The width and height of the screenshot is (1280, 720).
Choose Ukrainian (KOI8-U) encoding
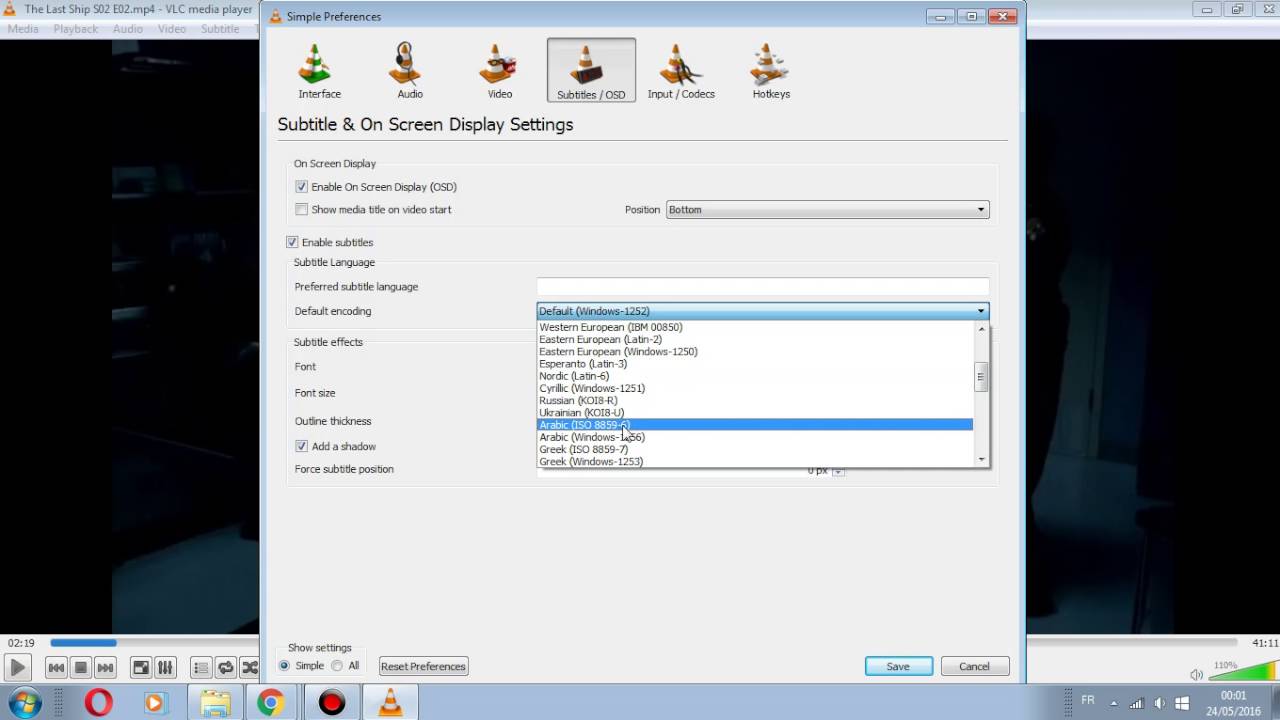755,413
